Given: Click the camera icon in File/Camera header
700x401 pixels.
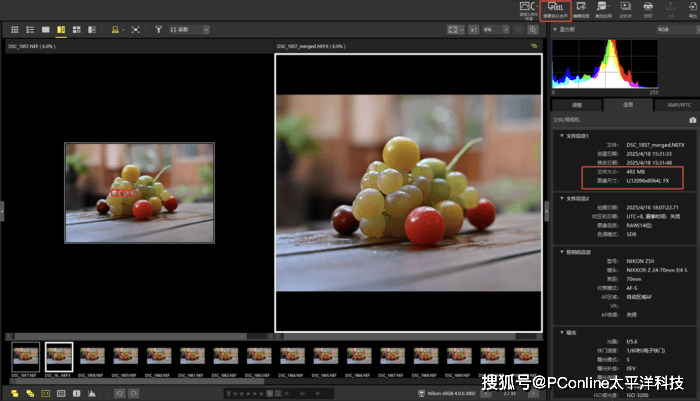Looking at the screenshot, I should 691,119.
